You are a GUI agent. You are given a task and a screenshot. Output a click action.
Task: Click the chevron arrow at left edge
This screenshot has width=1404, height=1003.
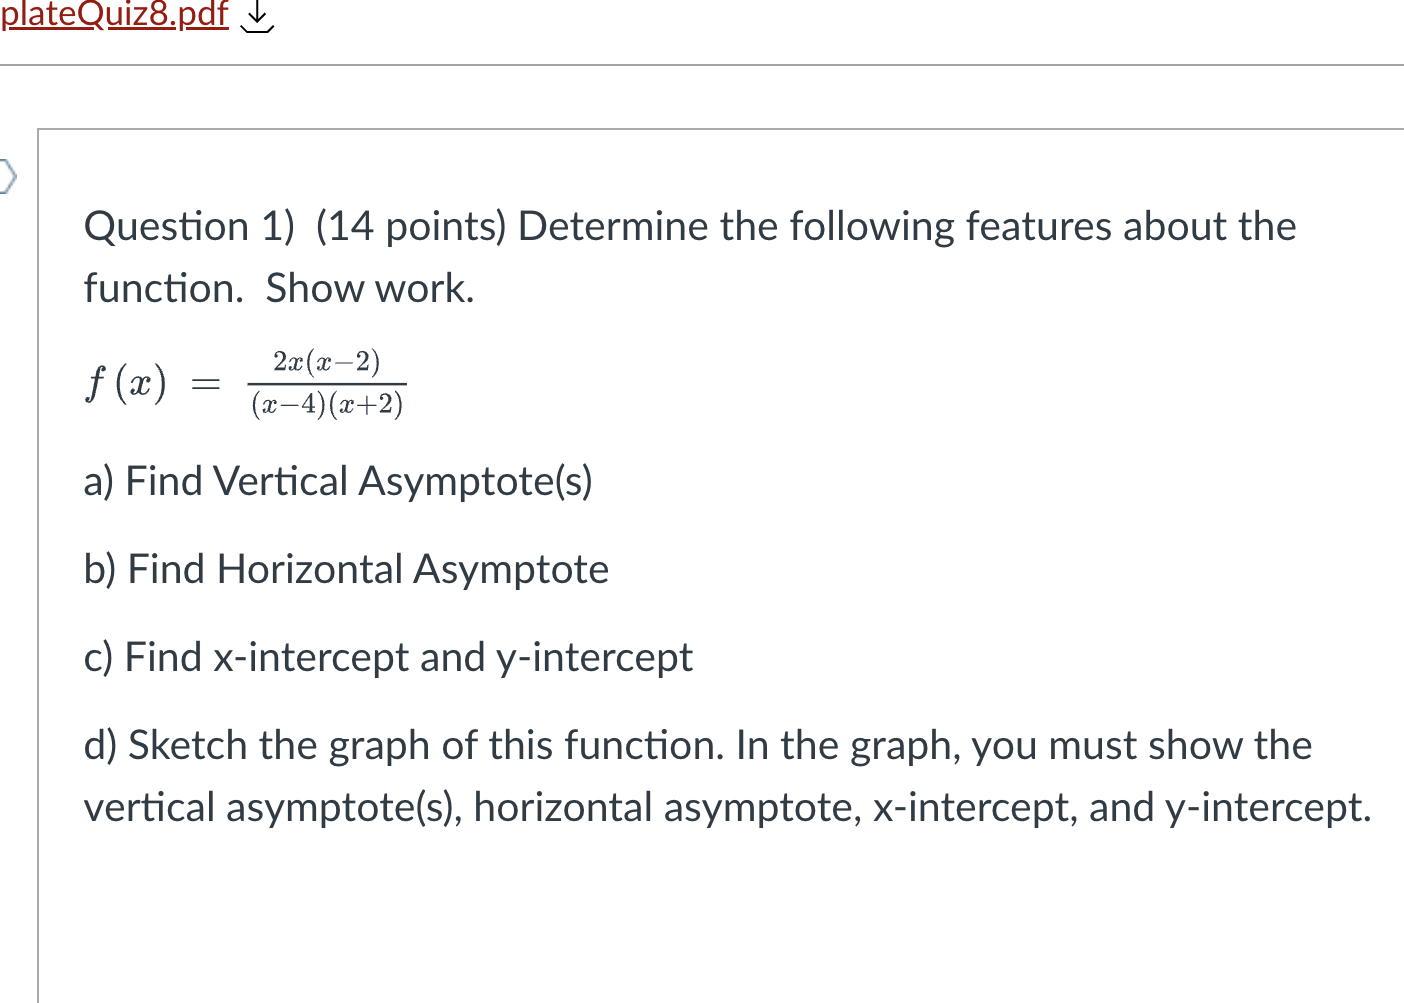(8, 177)
